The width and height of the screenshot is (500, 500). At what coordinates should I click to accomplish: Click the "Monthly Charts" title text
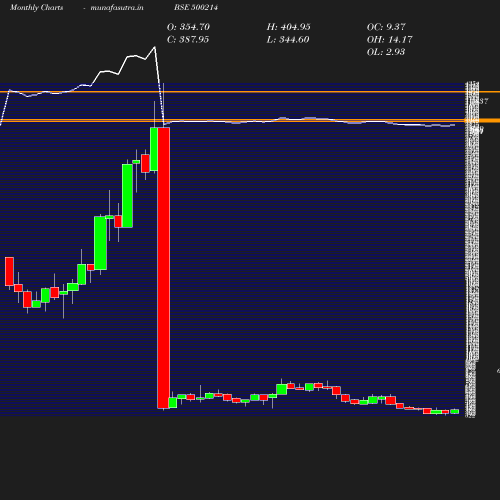pyautogui.click(x=37, y=7)
